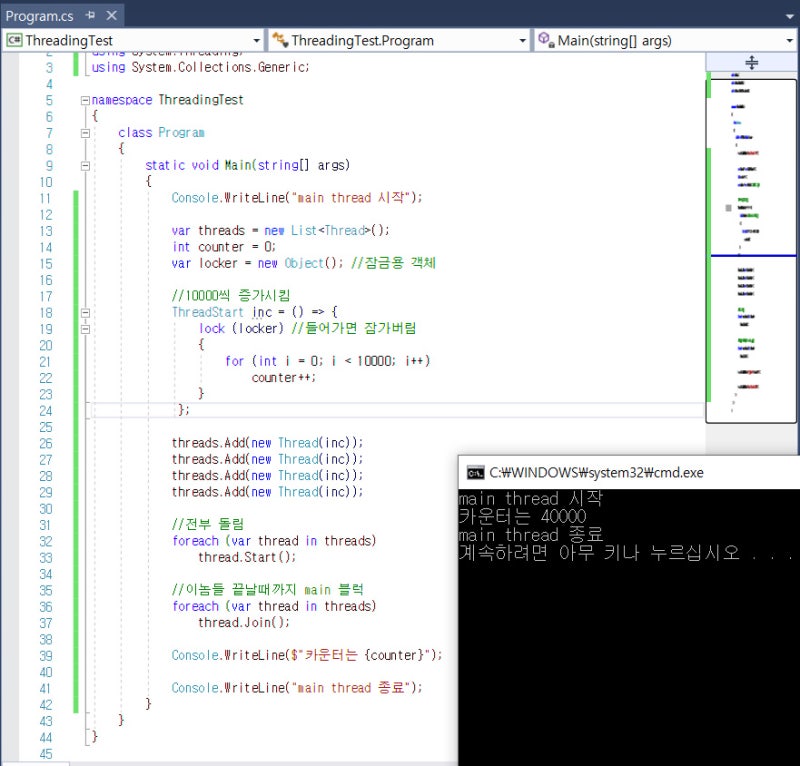This screenshot has width=800, height=766.
Task: Open the ThreadingTest.Program type dropdown
Action: point(522,41)
